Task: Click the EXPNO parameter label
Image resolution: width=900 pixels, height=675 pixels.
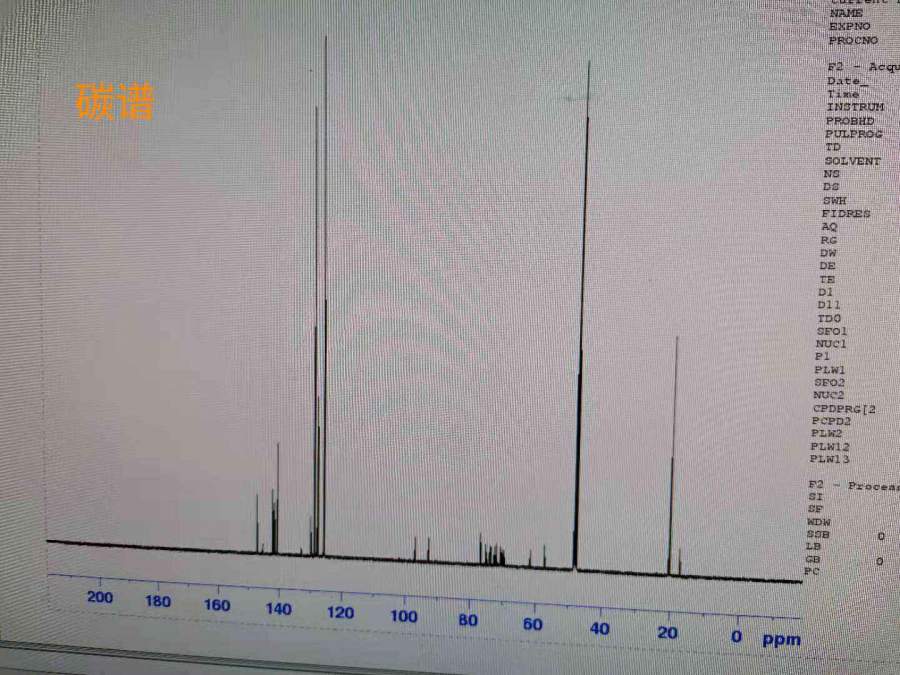Action: [849, 27]
